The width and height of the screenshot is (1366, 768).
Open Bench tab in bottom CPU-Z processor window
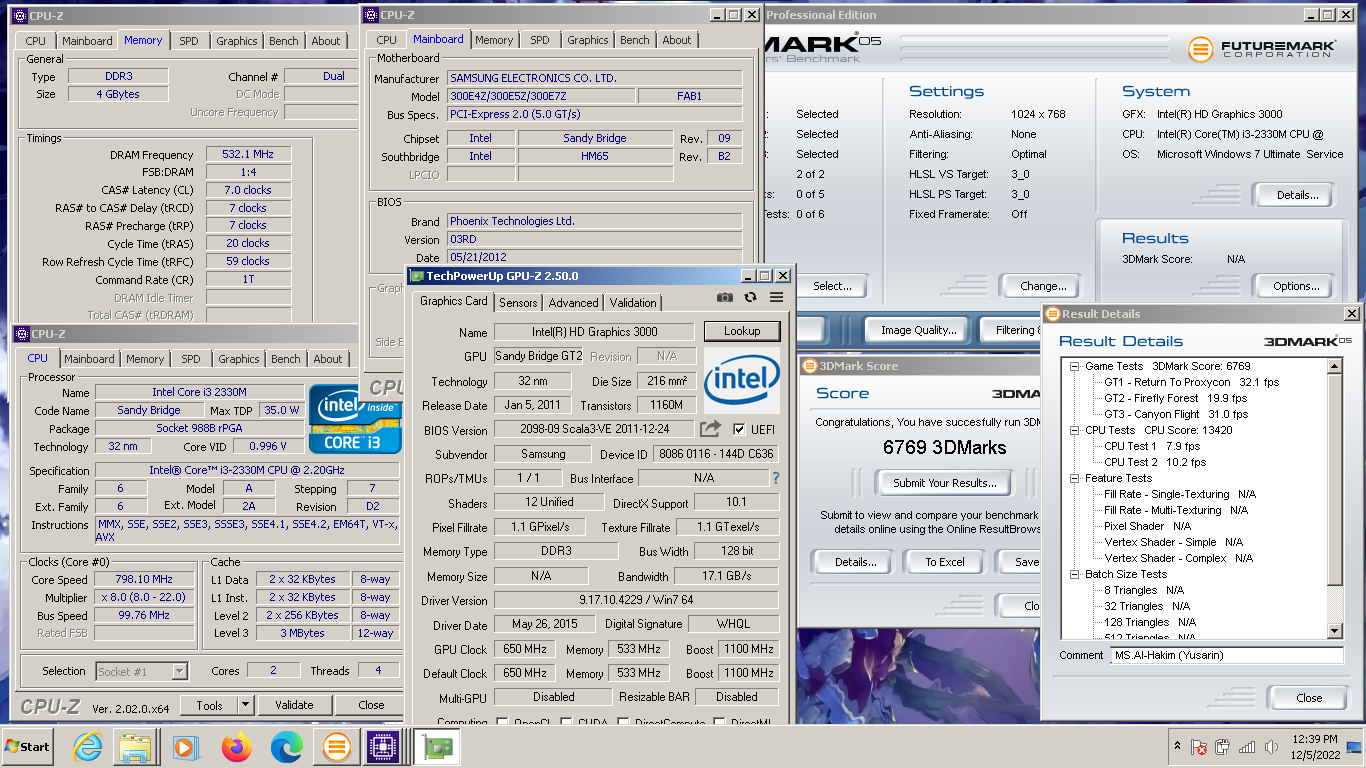[286, 359]
